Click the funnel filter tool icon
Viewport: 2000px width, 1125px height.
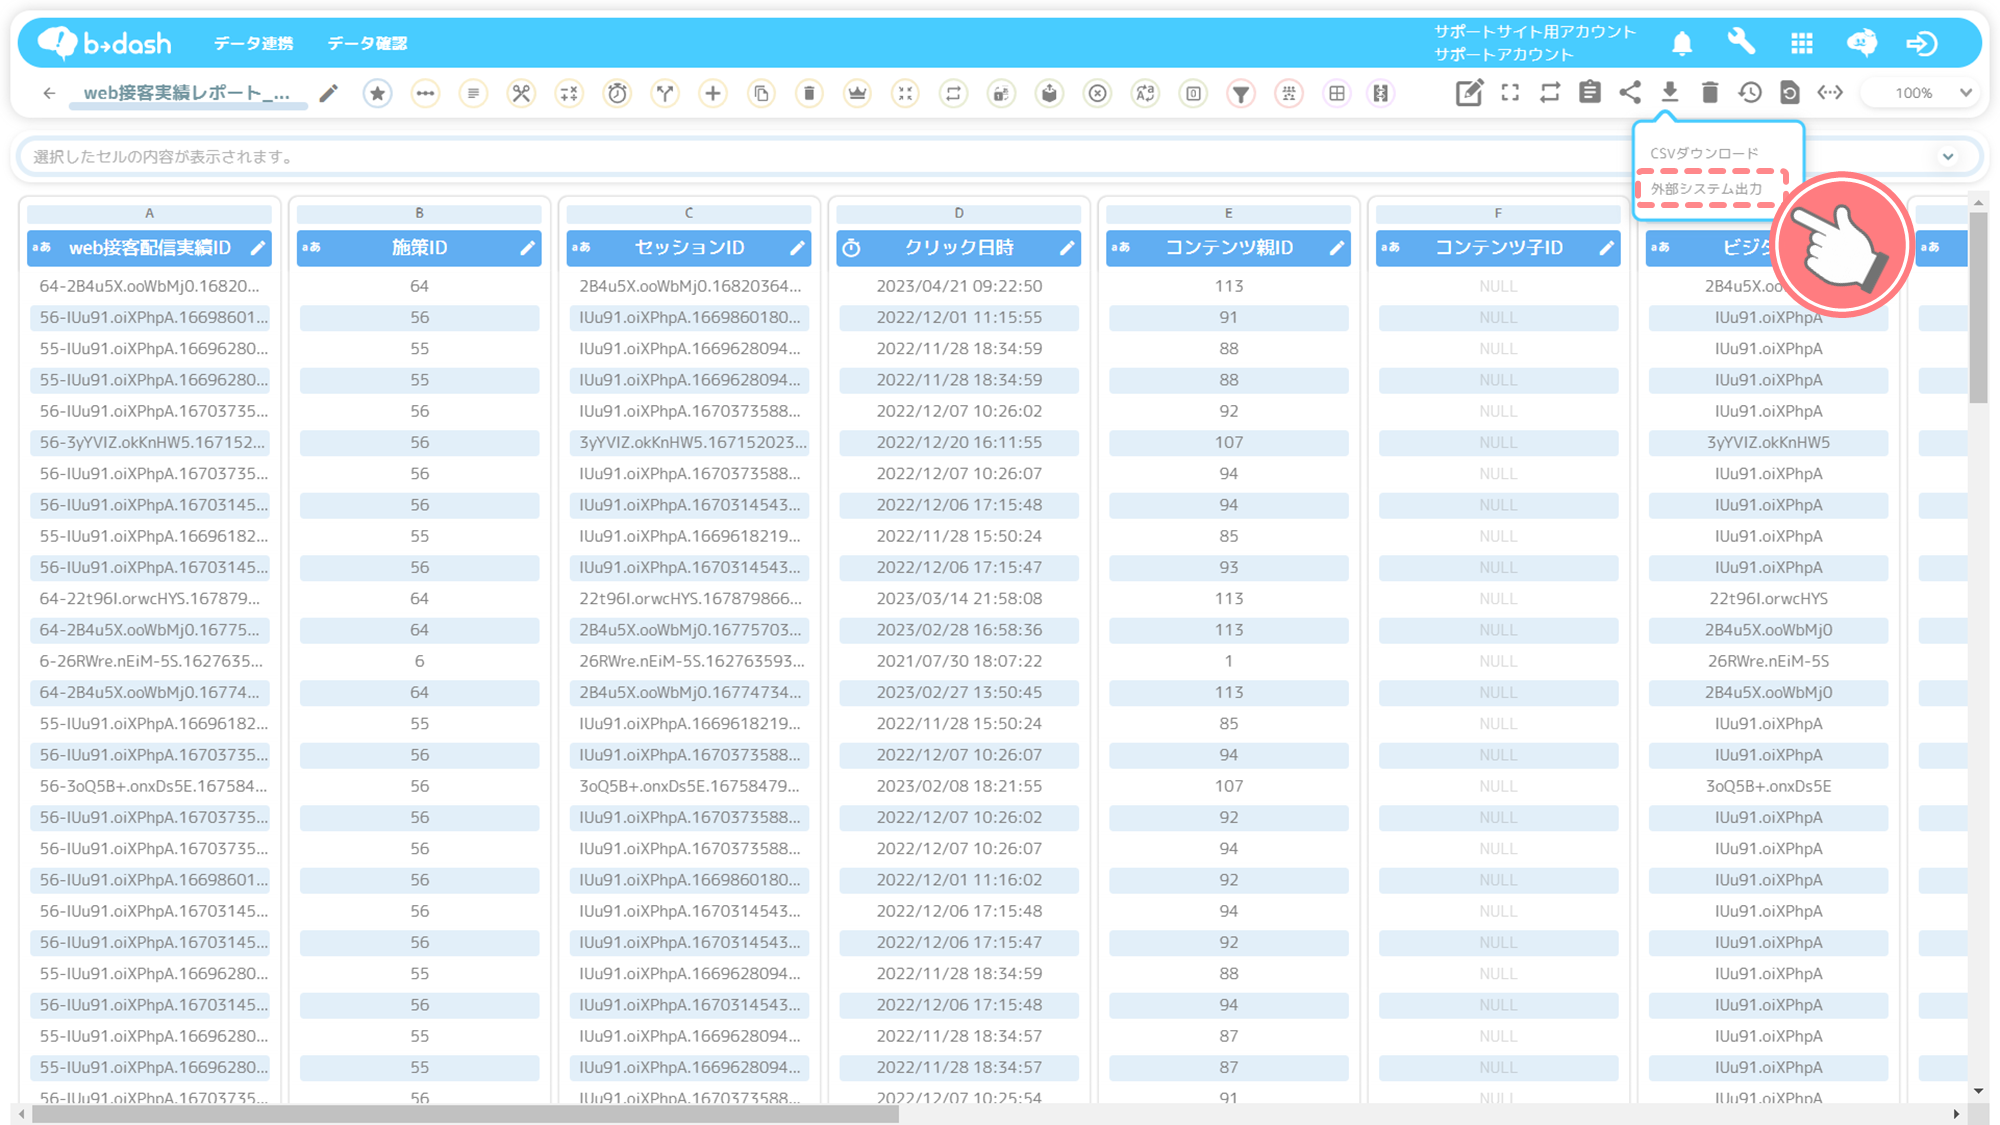pos(1241,93)
